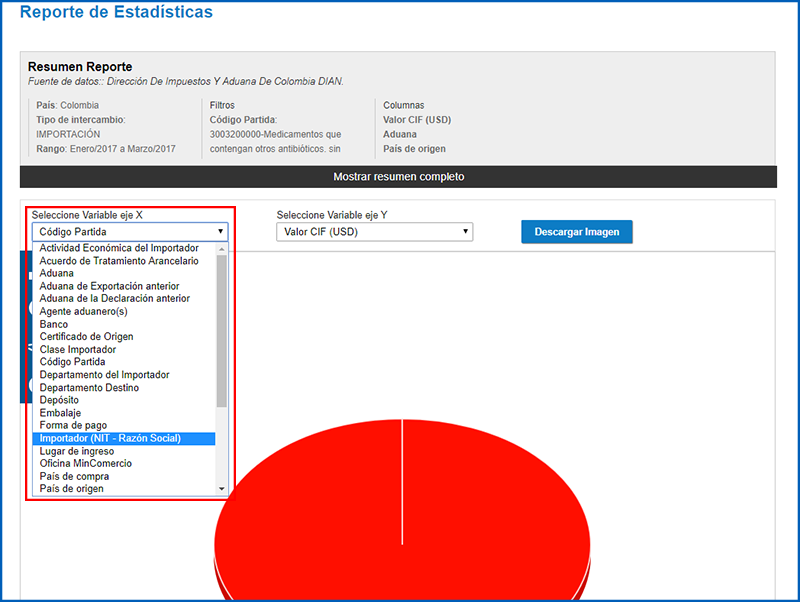This screenshot has width=800, height=602.
Task: Click Seleccione Variable eje X label
Action: click(87, 215)
